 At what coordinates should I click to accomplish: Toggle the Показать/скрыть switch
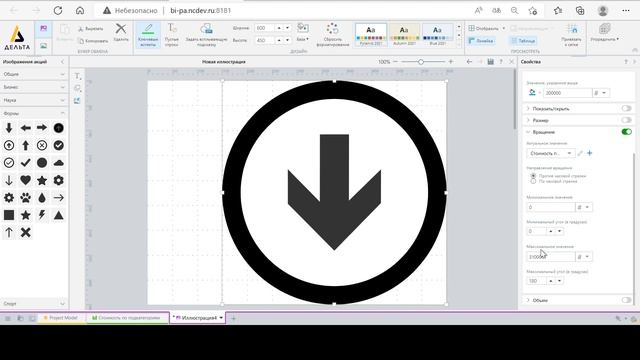627,109
